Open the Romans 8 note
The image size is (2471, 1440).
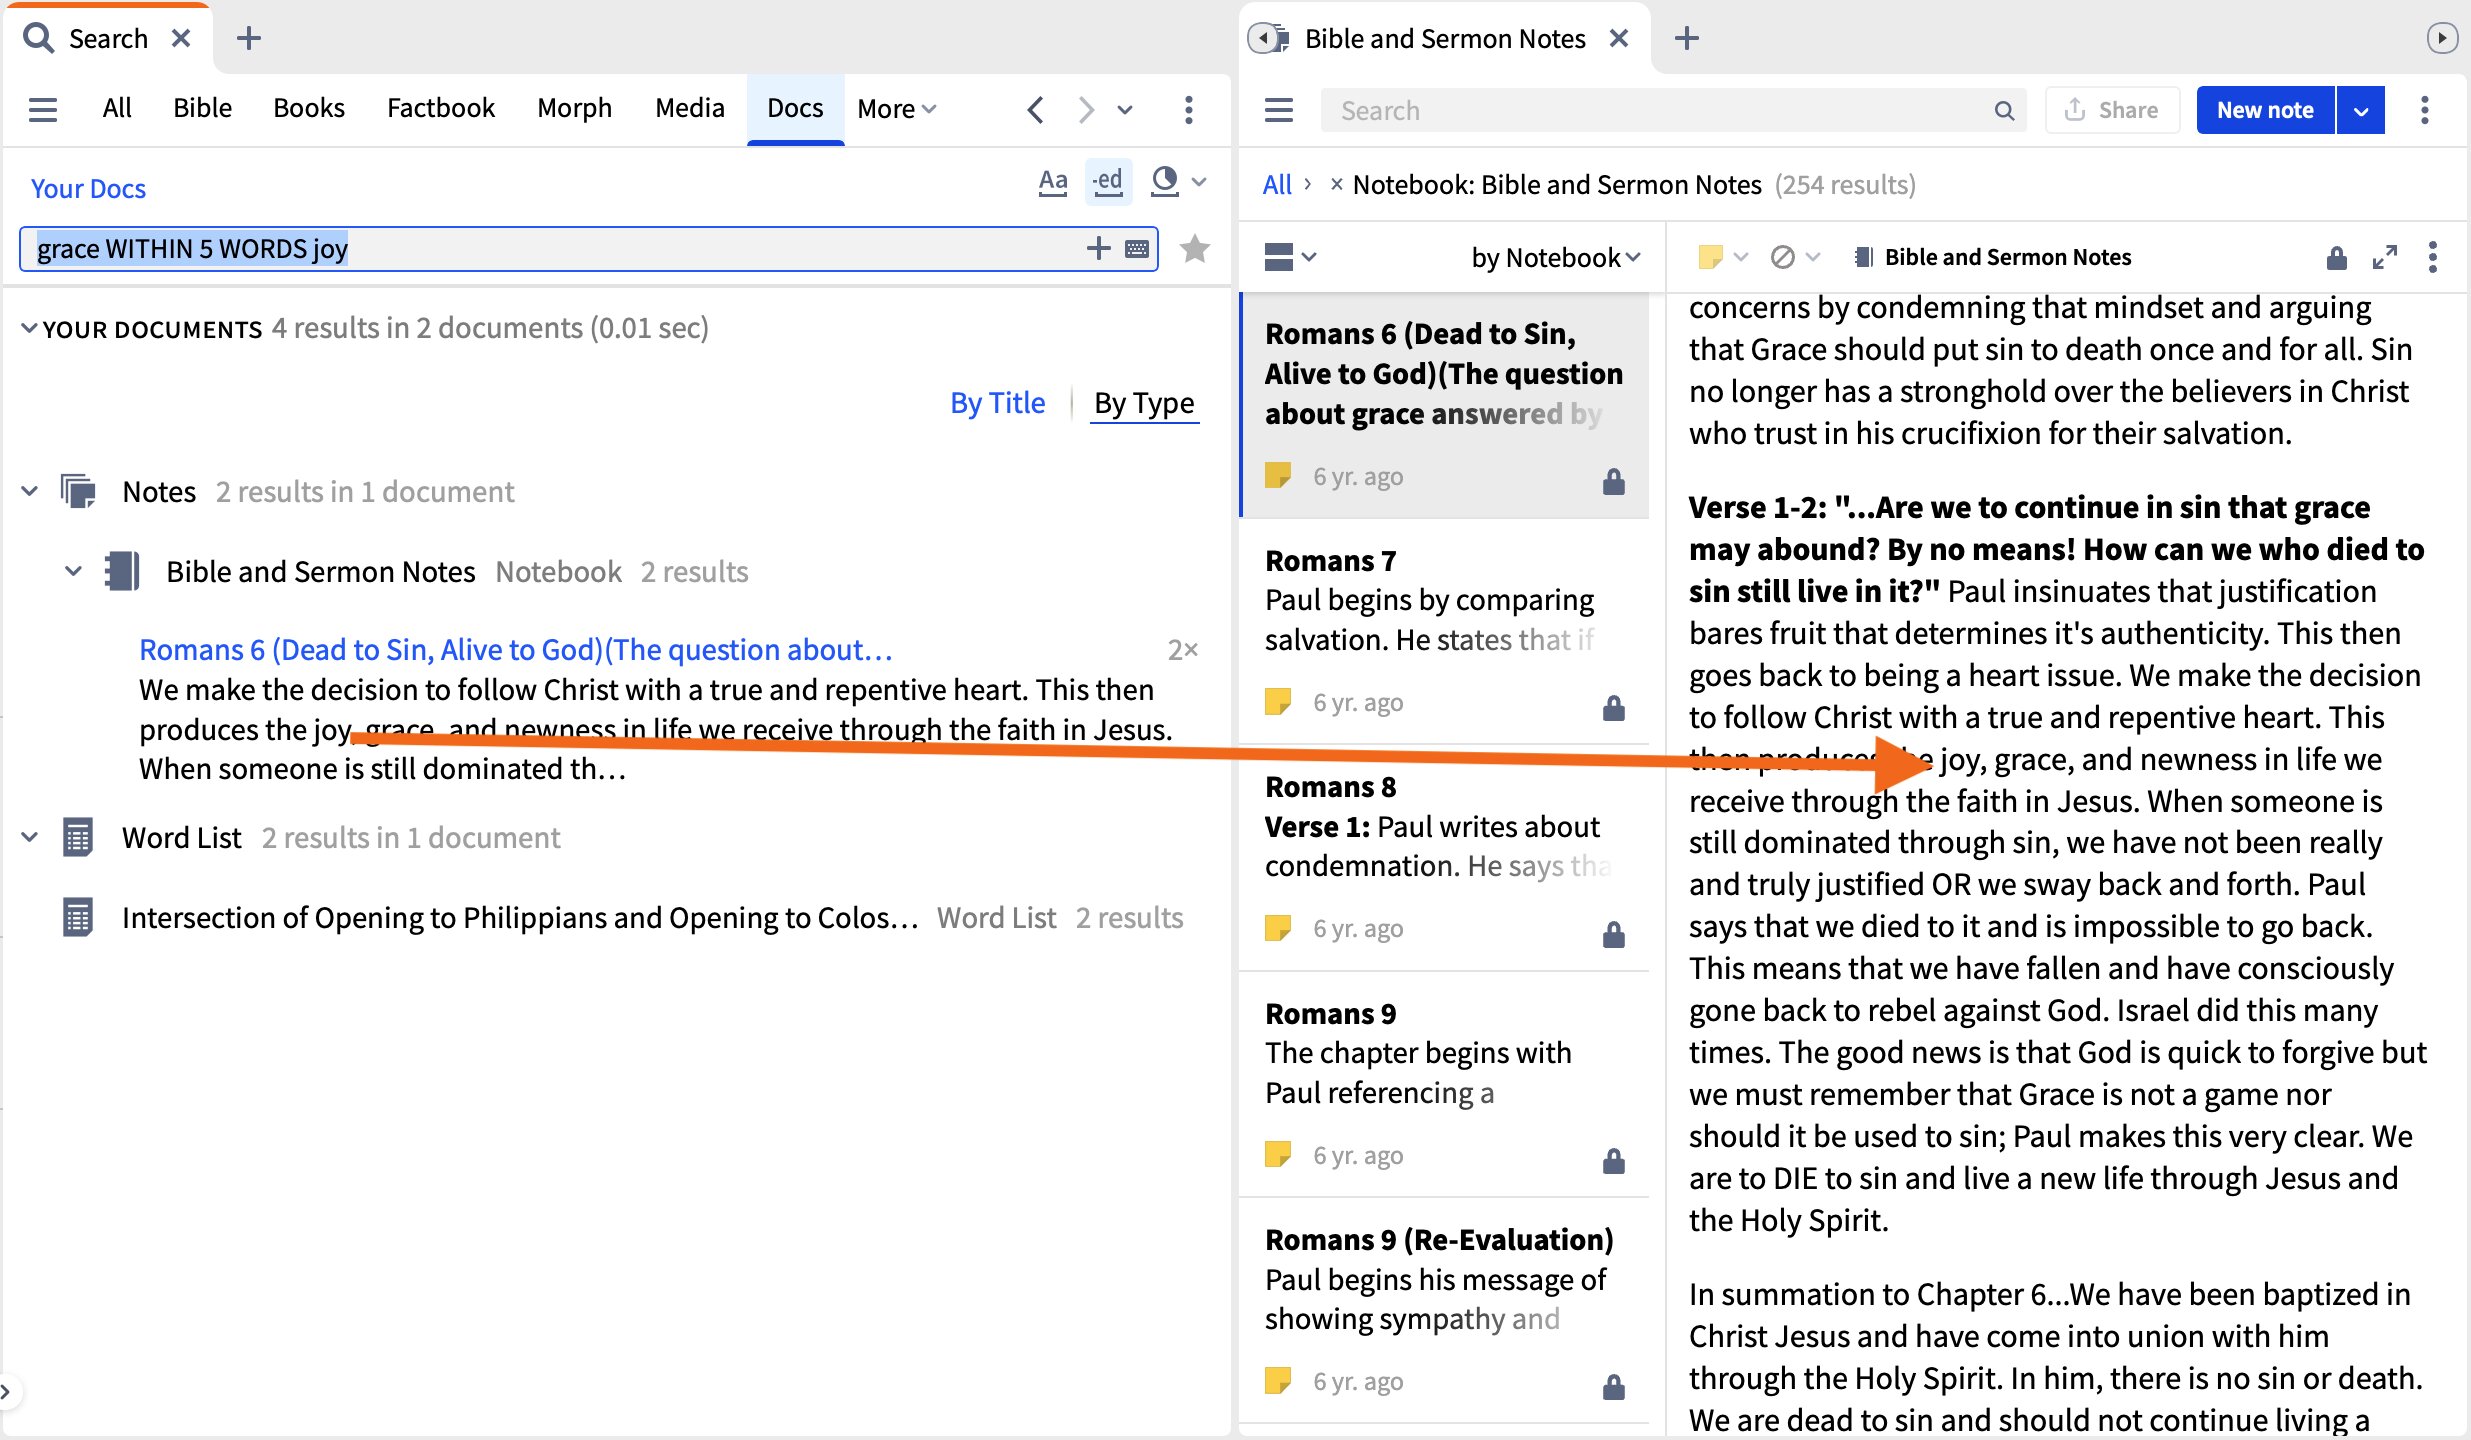(1444, 857)
